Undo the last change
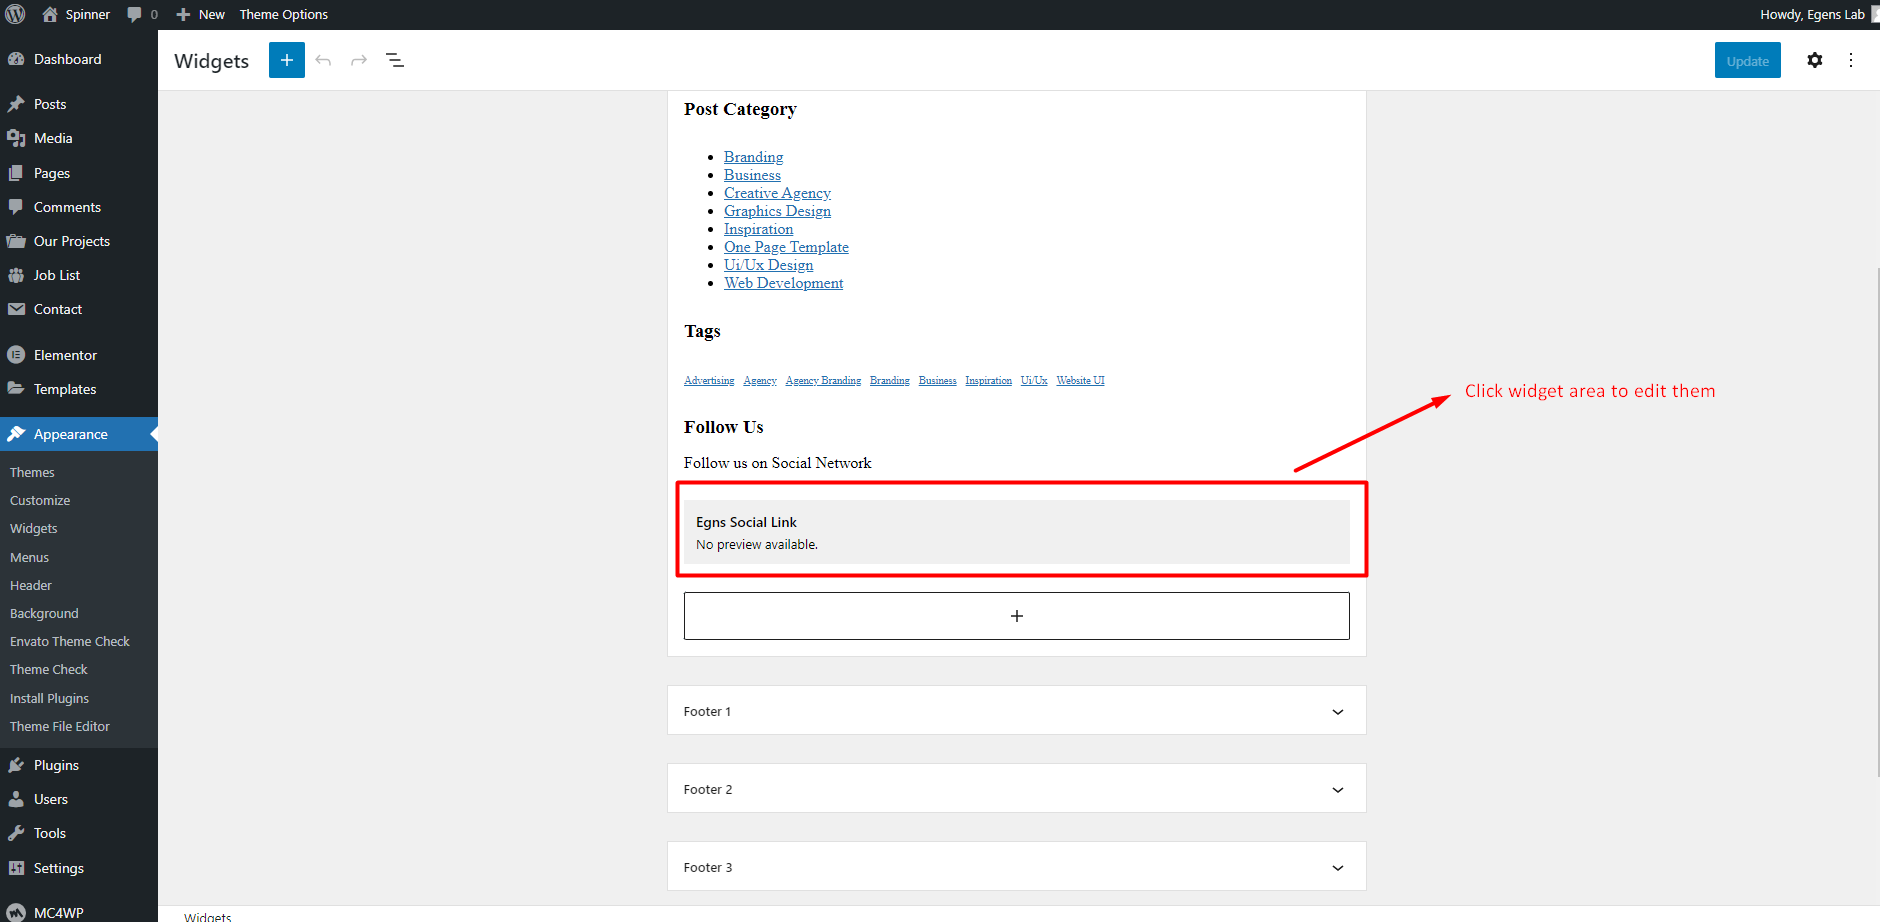The height and width of the screenshot is (922, 1880). 323,60
